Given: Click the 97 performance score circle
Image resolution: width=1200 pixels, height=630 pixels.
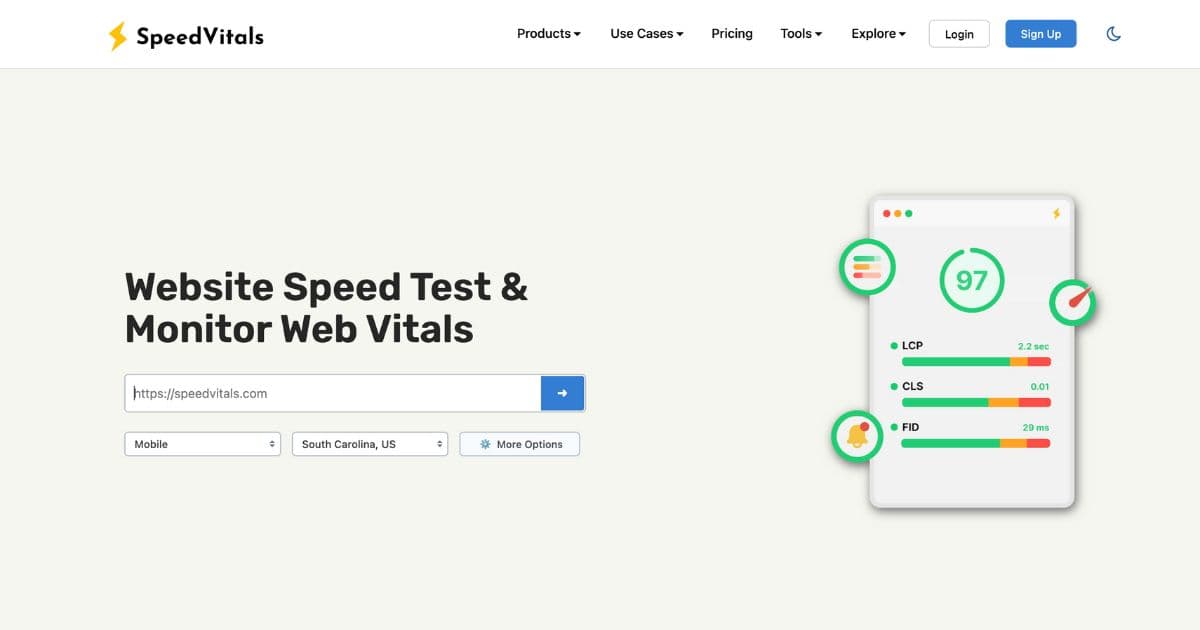Looking at the screenshot, I should (x=971, y=280).
